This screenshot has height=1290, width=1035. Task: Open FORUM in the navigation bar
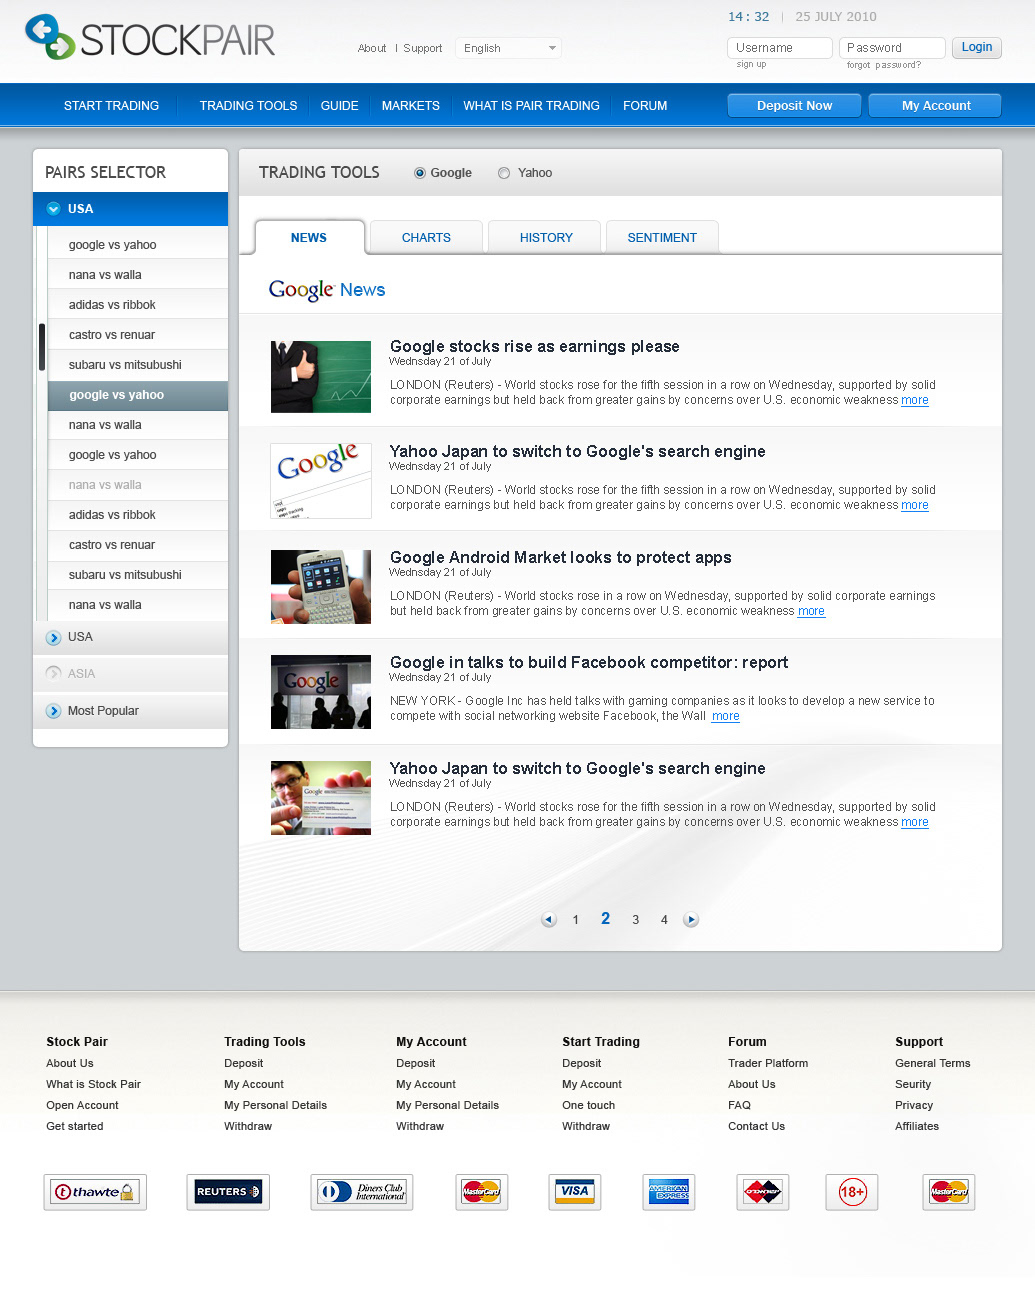645,106
